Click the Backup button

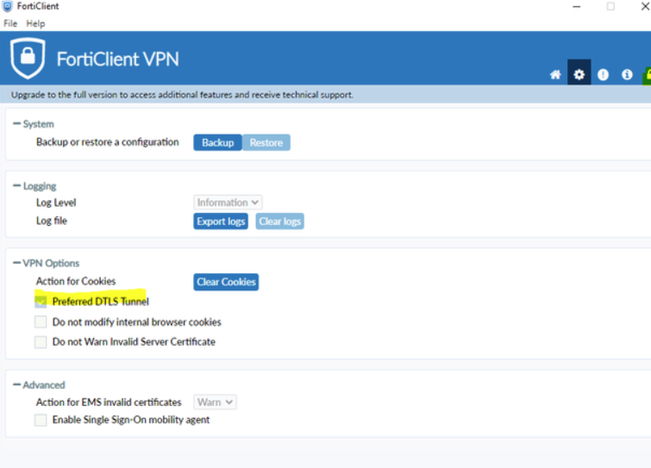coord(218,142)
